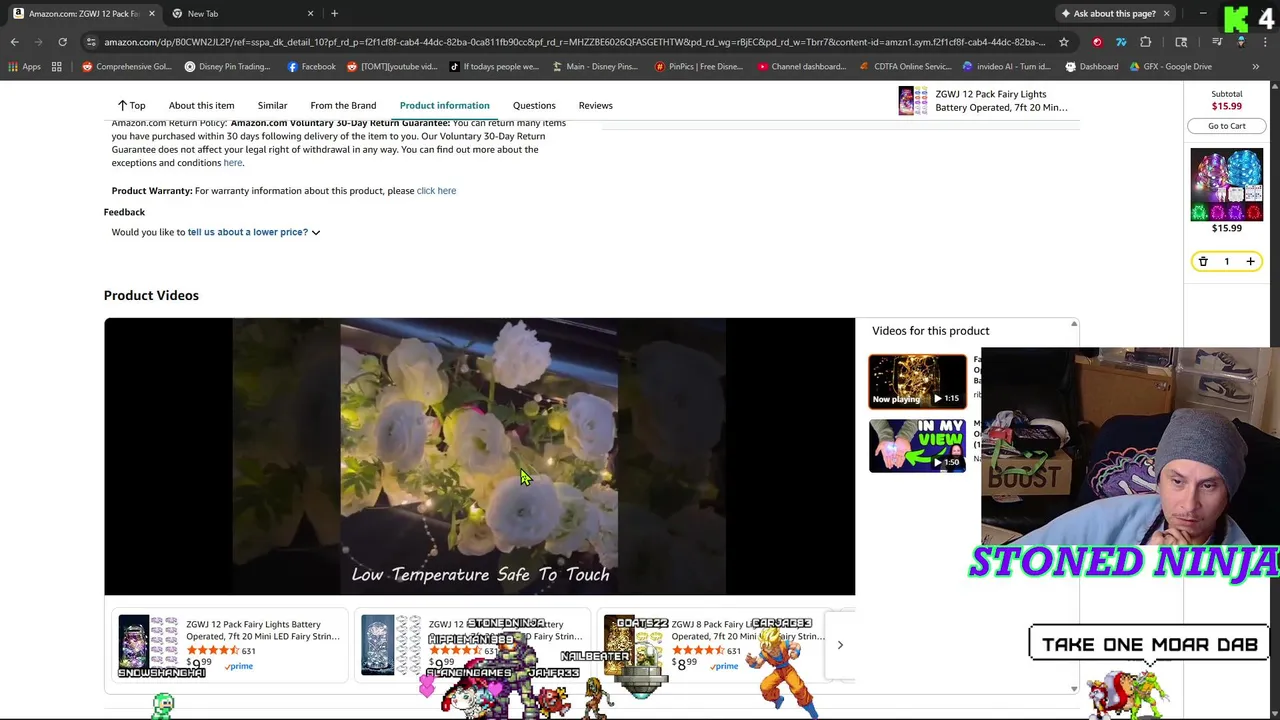Reload the Amazon page
The width and height of the screenshot is (1280, 720).
coord(62,42)
